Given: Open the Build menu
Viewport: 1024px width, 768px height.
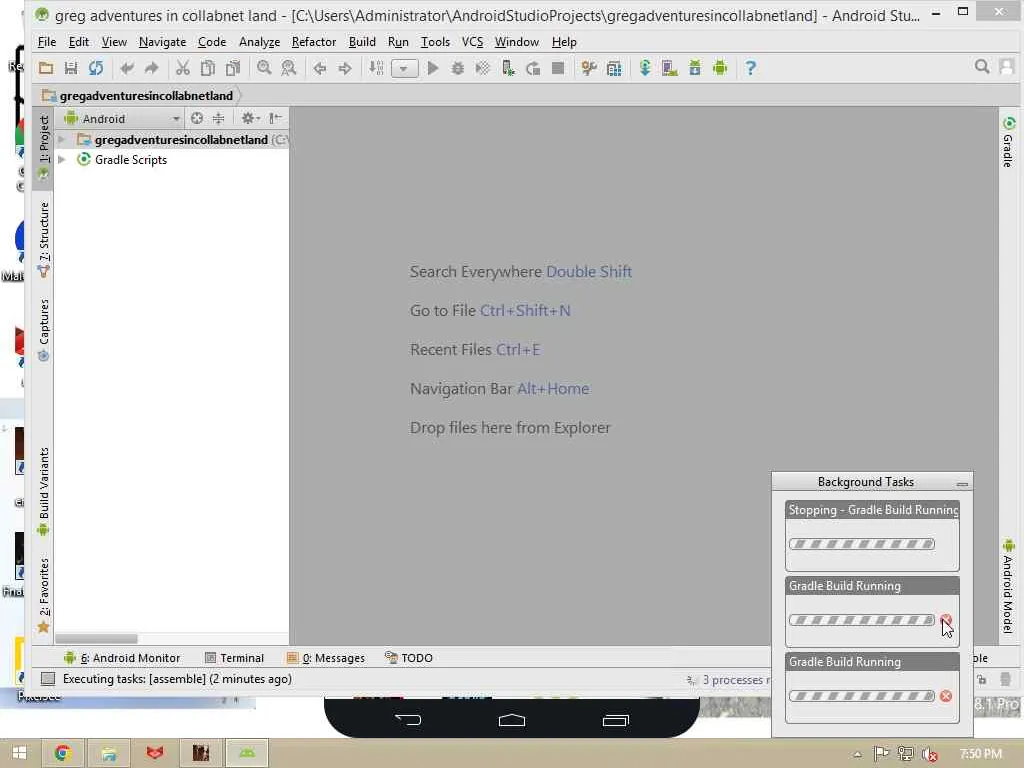Looking at the screenshot, I should click(x=362, y=42).
